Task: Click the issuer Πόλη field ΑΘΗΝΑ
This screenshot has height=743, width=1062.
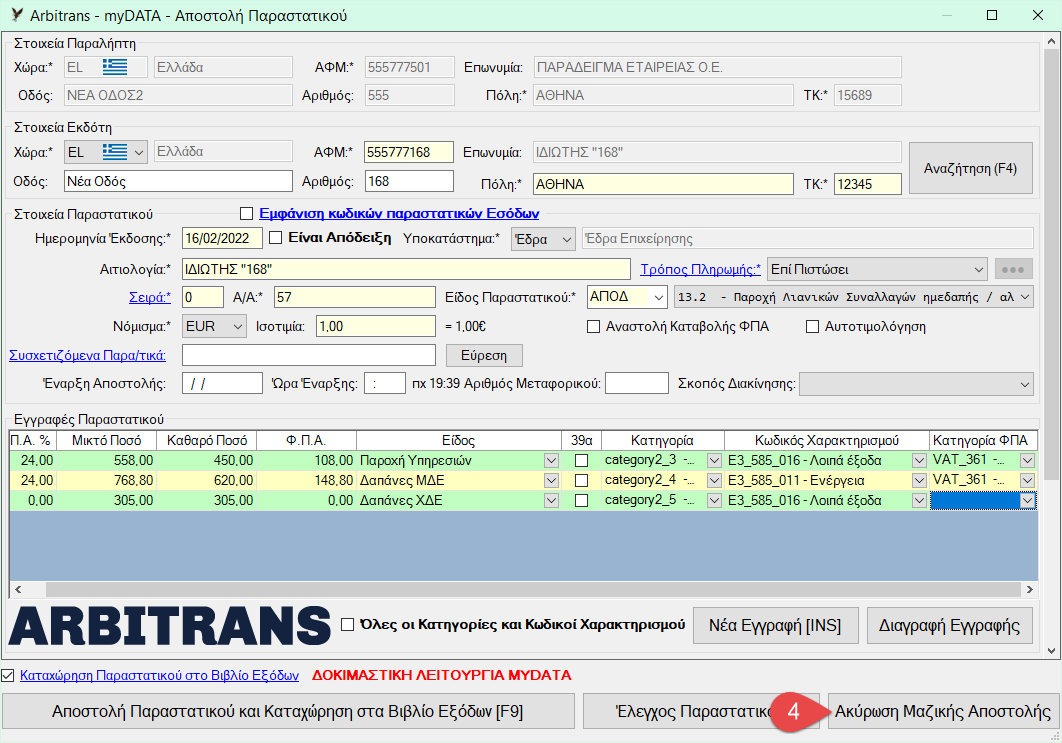Action: pos(663,184)
